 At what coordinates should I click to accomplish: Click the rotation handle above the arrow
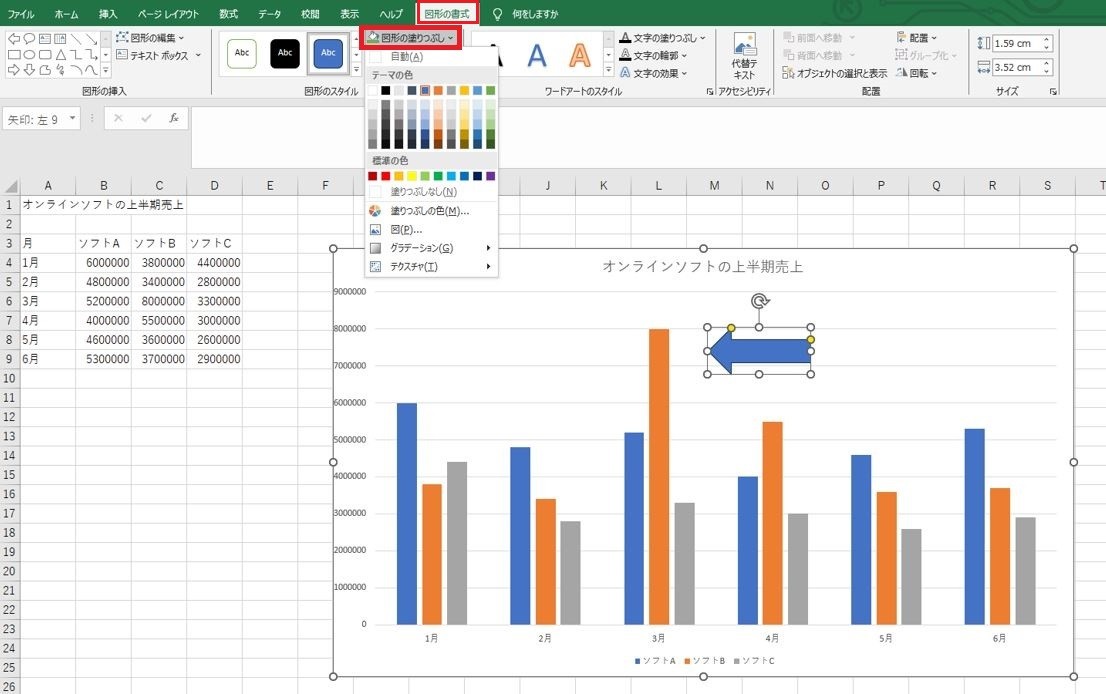[x=759, y=301]
